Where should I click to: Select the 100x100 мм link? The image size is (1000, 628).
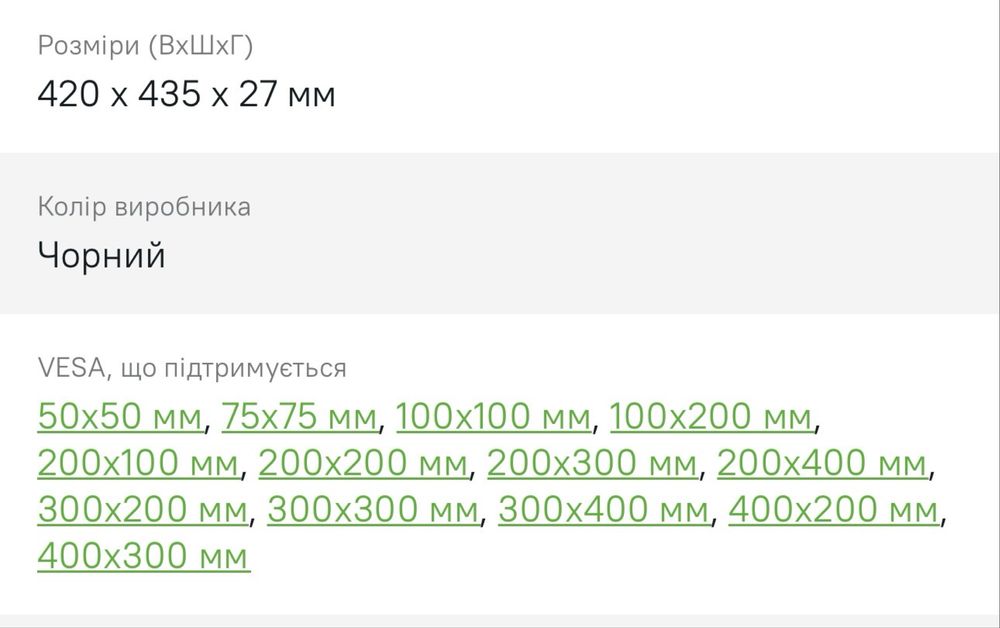click(x=493, y=416)
